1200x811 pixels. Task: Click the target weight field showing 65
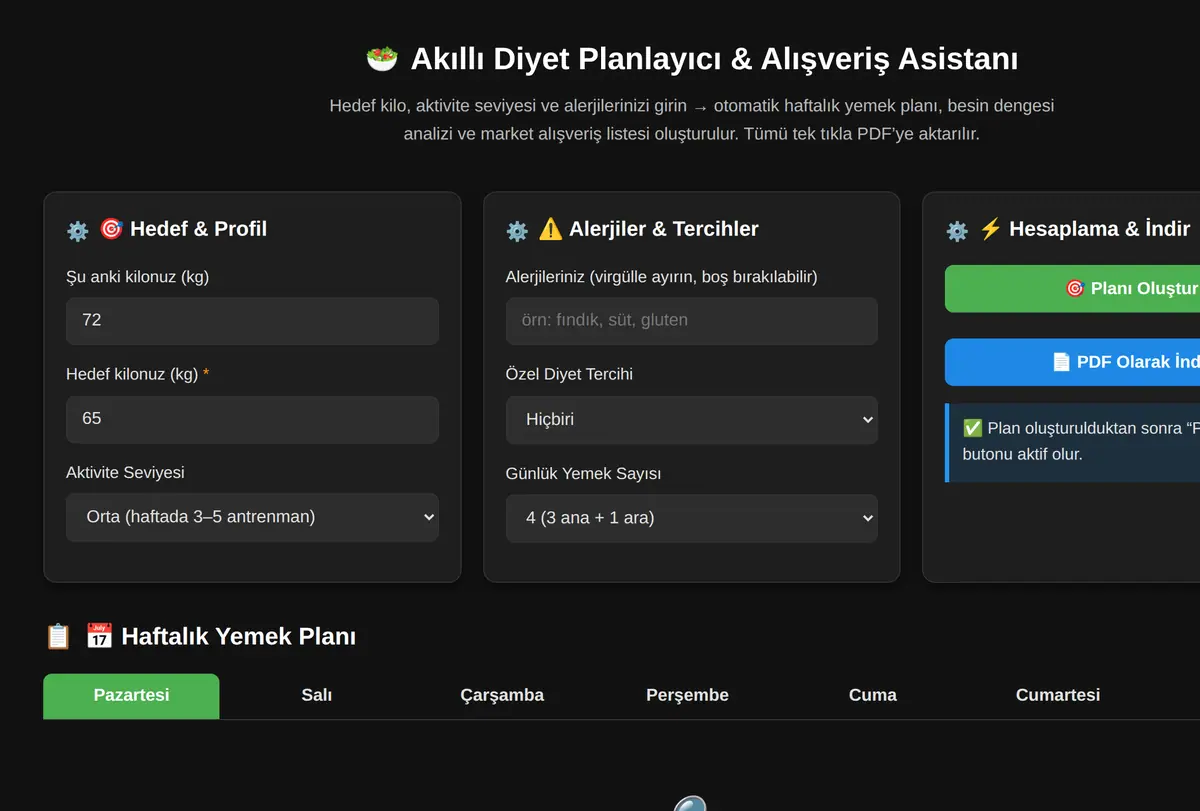(252, 419)
